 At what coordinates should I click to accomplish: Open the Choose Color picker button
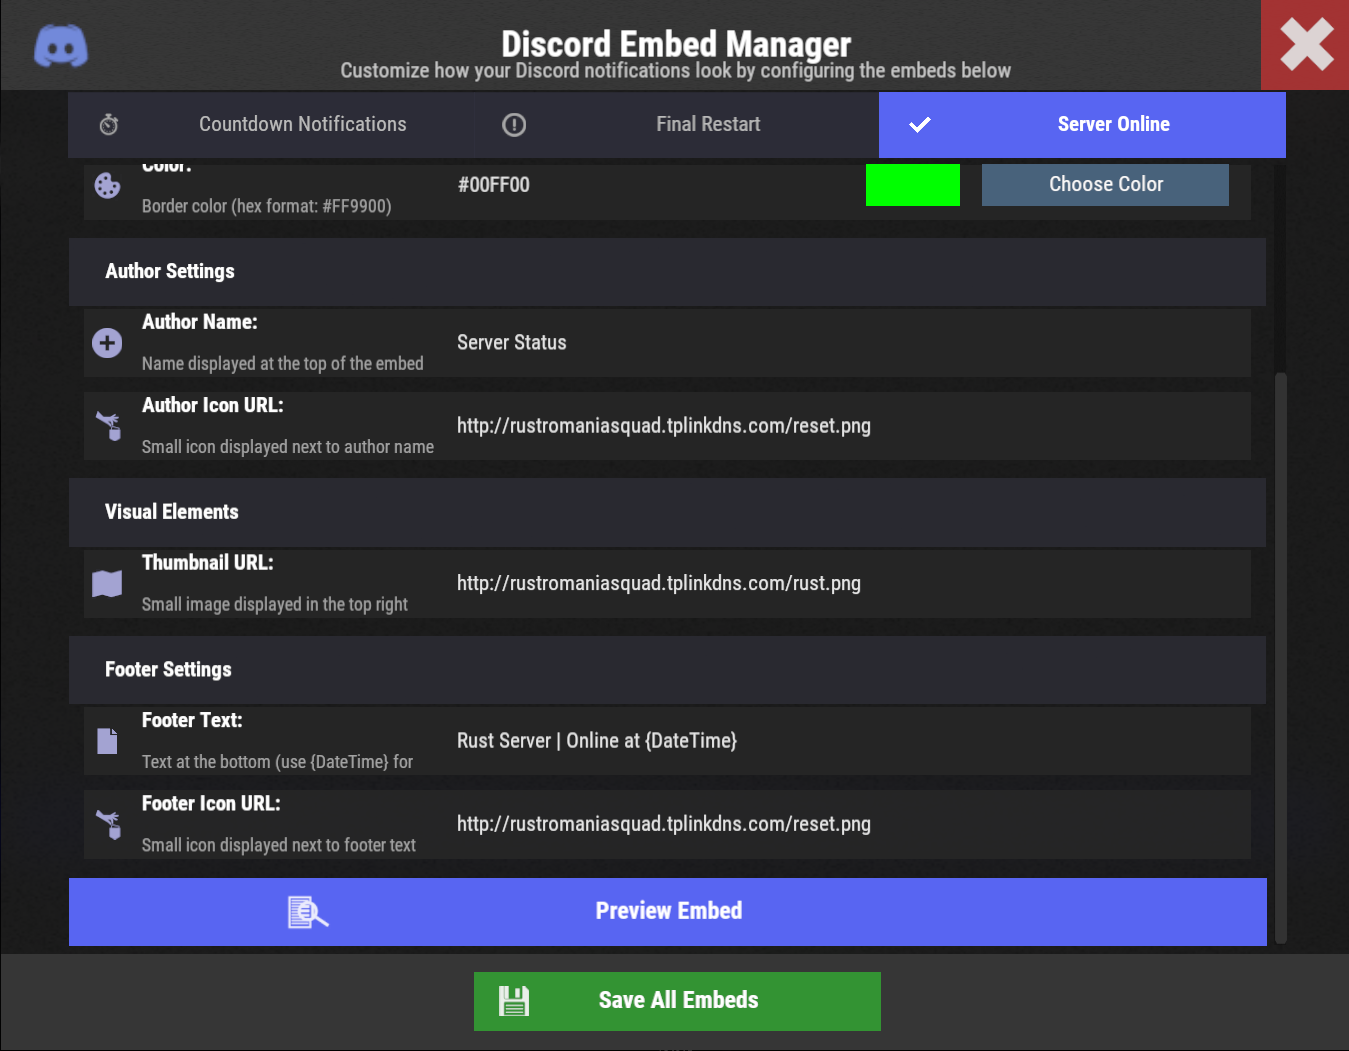[x=1105, y=185]
